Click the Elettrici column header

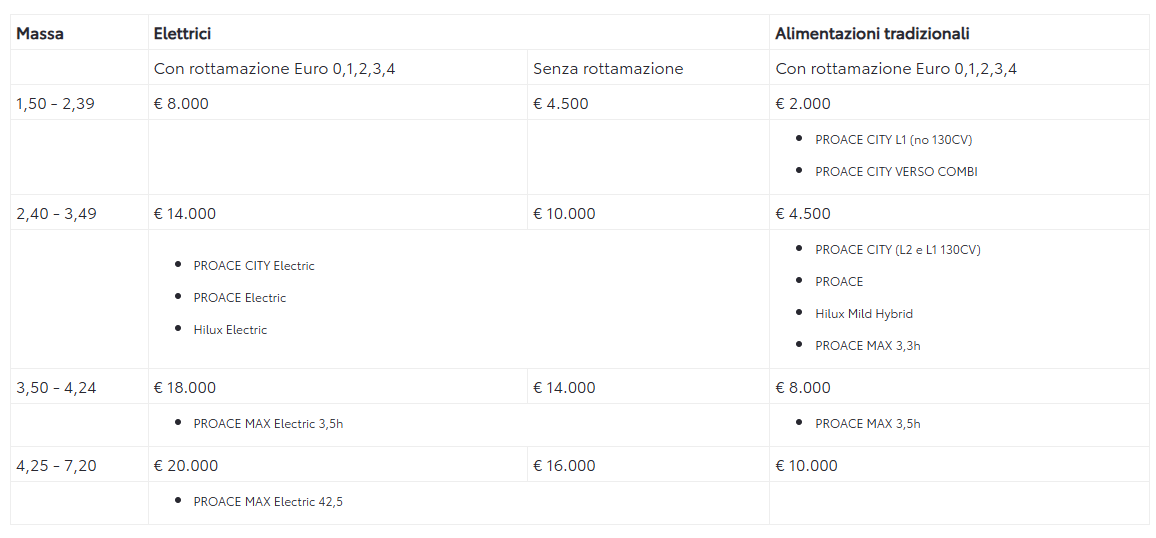point(183,33)
